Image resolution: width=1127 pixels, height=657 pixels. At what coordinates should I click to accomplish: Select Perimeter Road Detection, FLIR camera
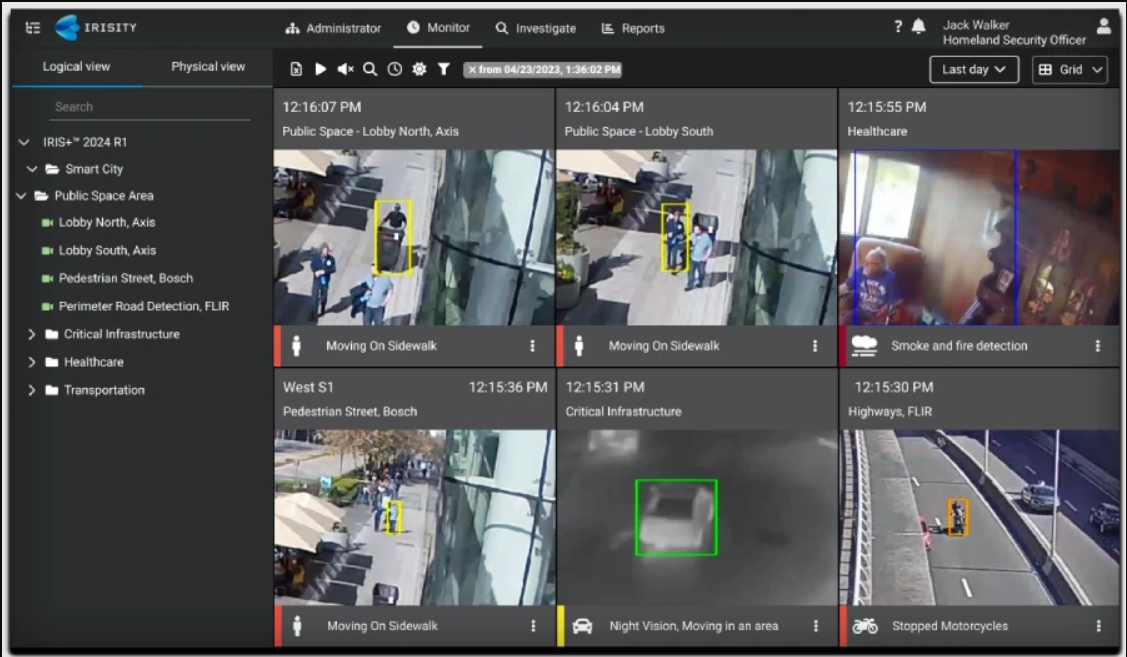(x=144, y=306)
